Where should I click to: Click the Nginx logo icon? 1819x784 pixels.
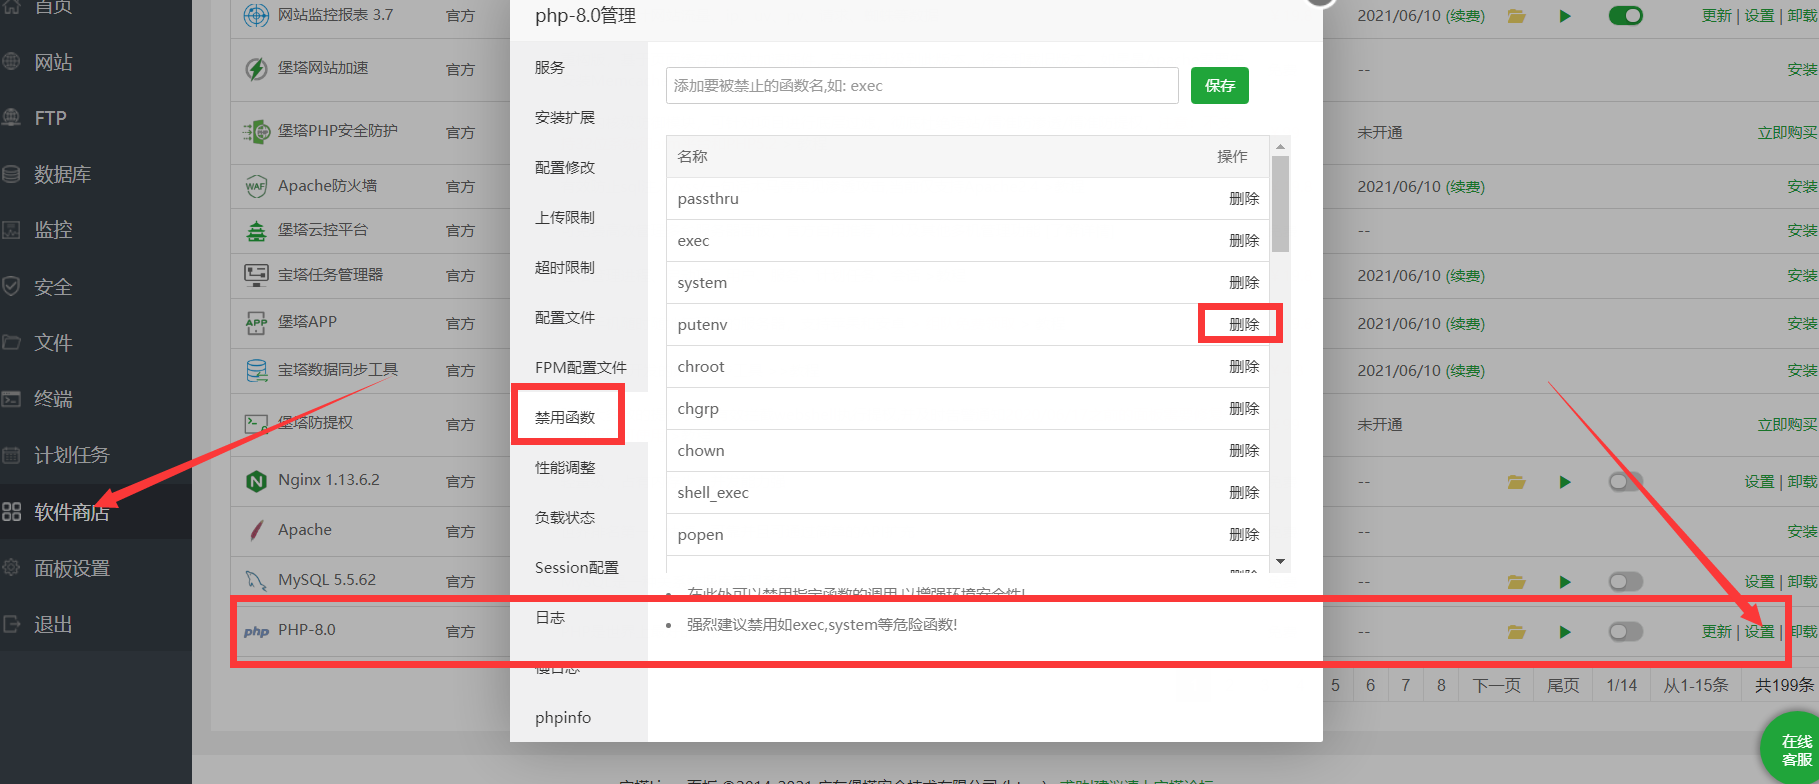tap(256, 481)
